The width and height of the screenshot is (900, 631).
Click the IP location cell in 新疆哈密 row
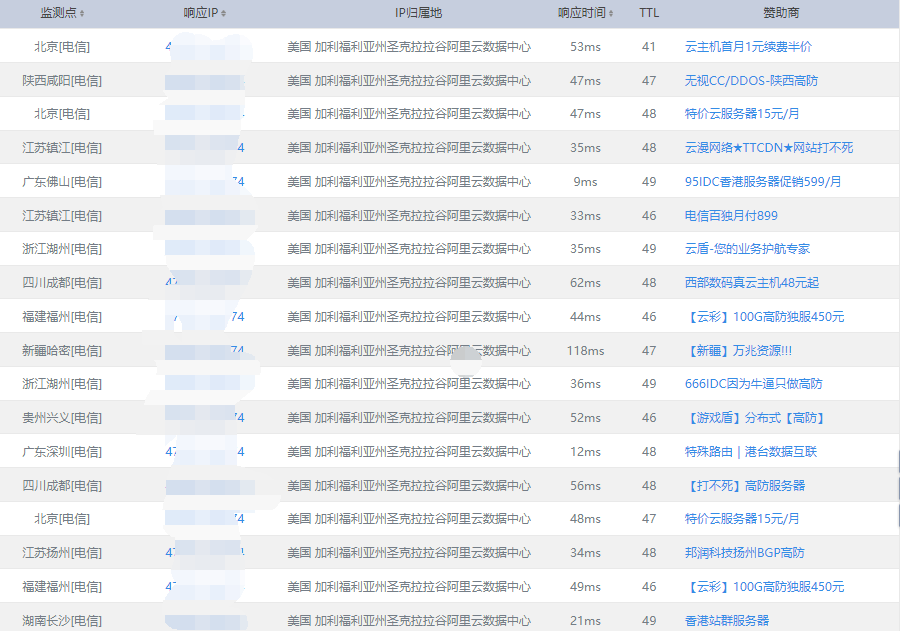tap(409, 350)
